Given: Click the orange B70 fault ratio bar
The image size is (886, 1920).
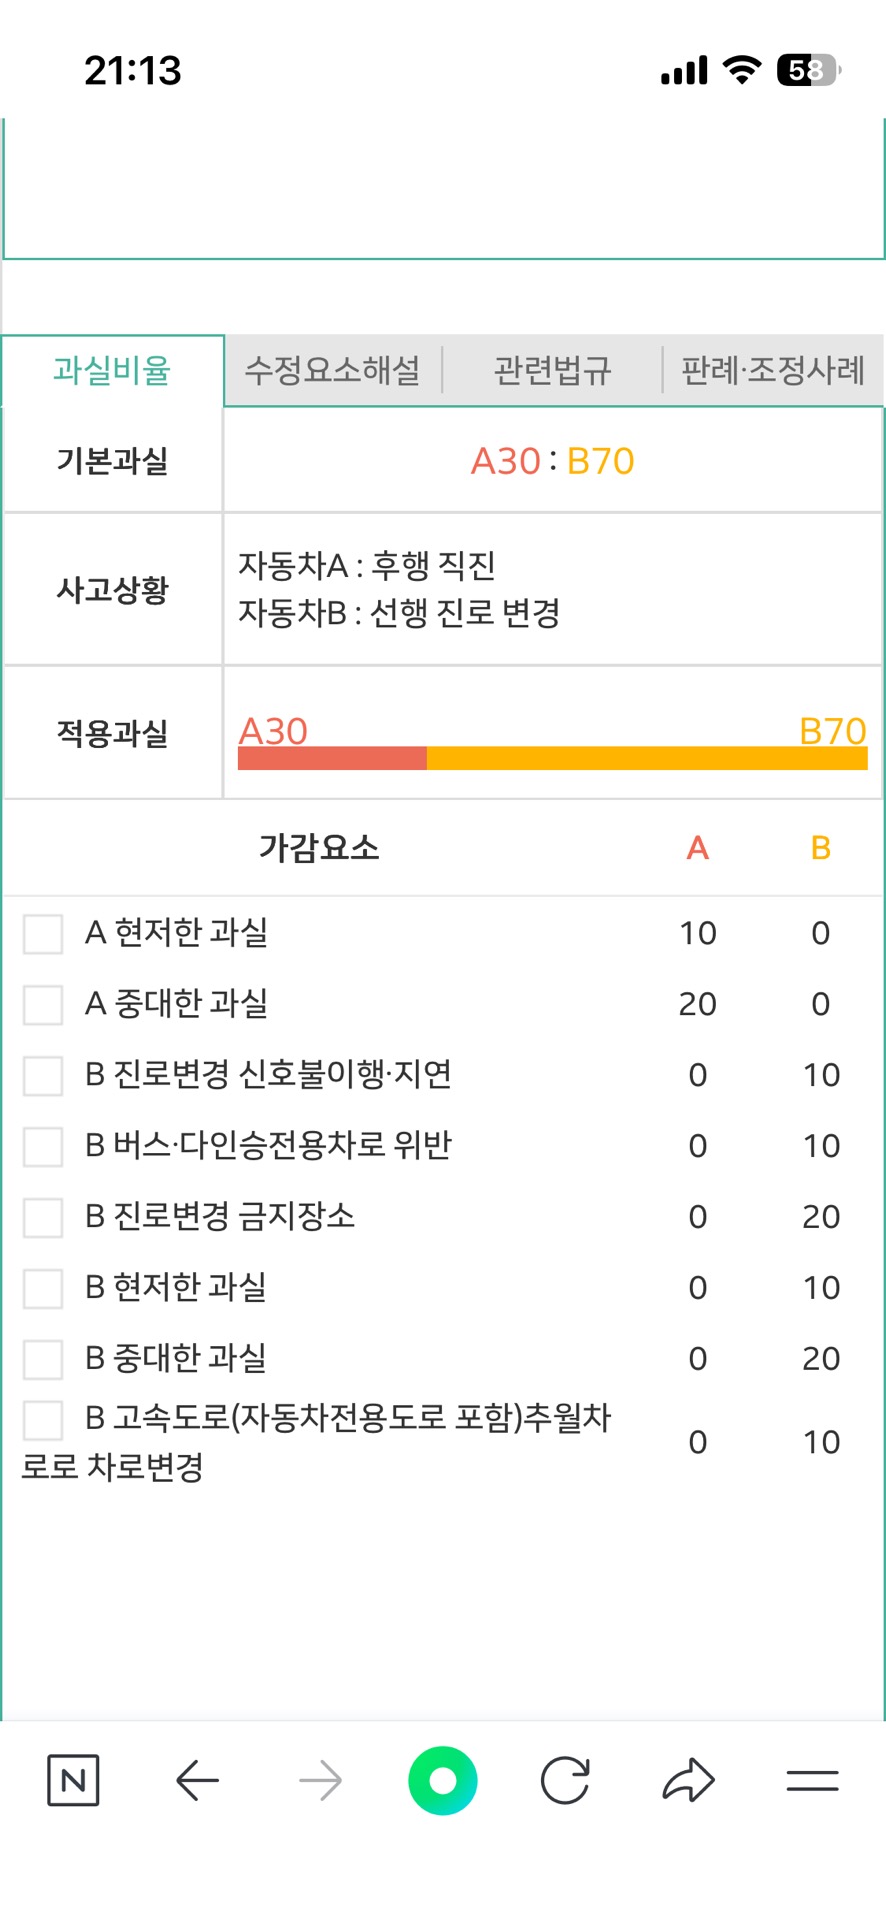Looking at the screenshot, I should [x=646, y=758].
